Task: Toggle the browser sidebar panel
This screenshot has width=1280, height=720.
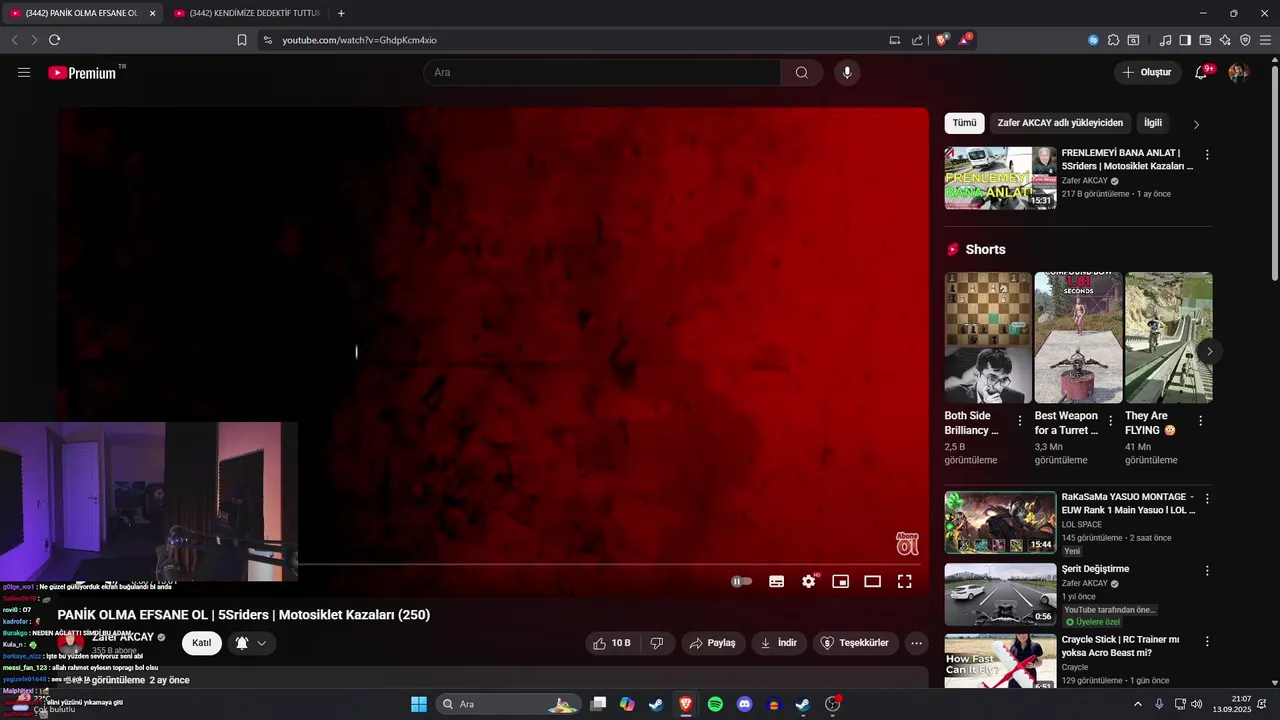Action: pyautogui.click(x=1185, y=40)
